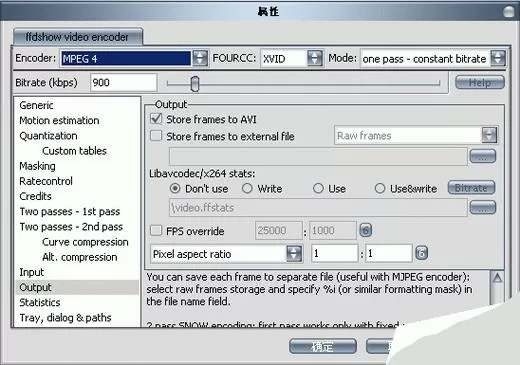Click the FPS override 25000 field
This screenshot has height=365, width=520.
point(279,230)
